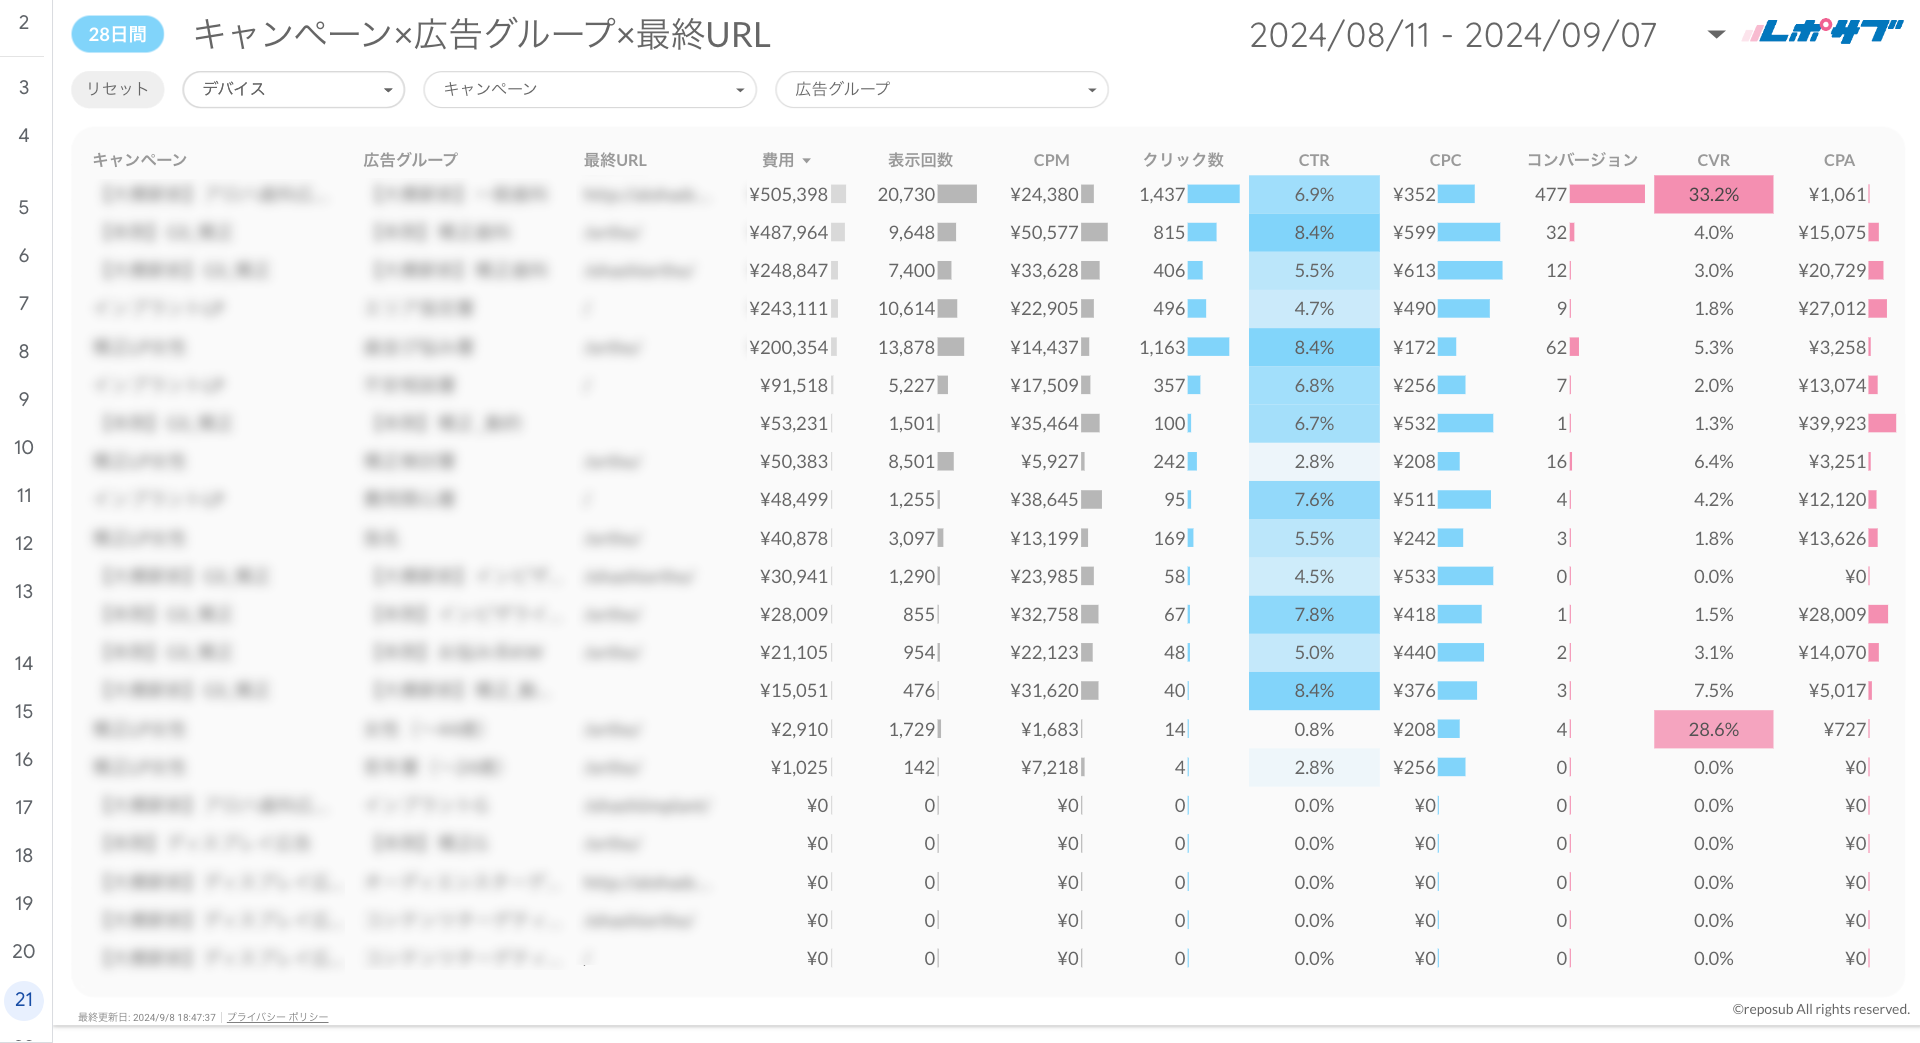Click the クリック数 column header
Screen dimensions: 1920x1043
pyautogui.click(x=1183, y=160)
